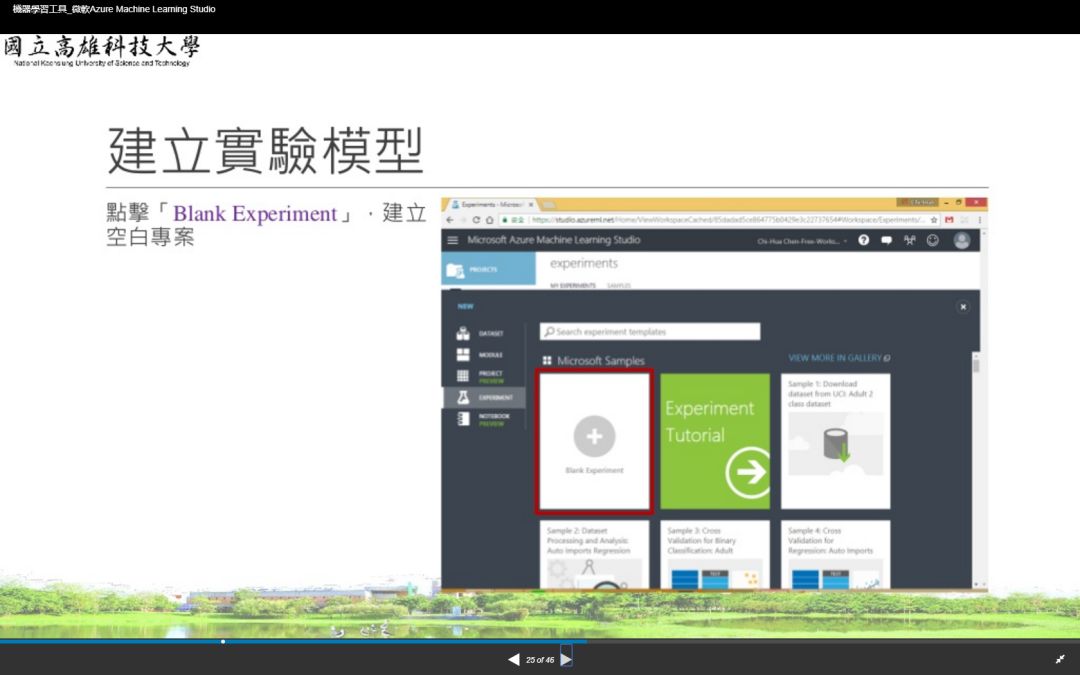Select NOTEBOOK preview in the NEW menu
The width and height of the screenshot is (1080, 675).
click(x=484, y=419)
